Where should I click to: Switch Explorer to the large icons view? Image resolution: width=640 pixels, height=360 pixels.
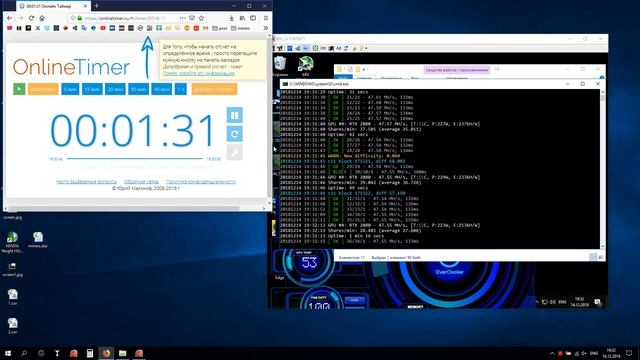(600, 257)
